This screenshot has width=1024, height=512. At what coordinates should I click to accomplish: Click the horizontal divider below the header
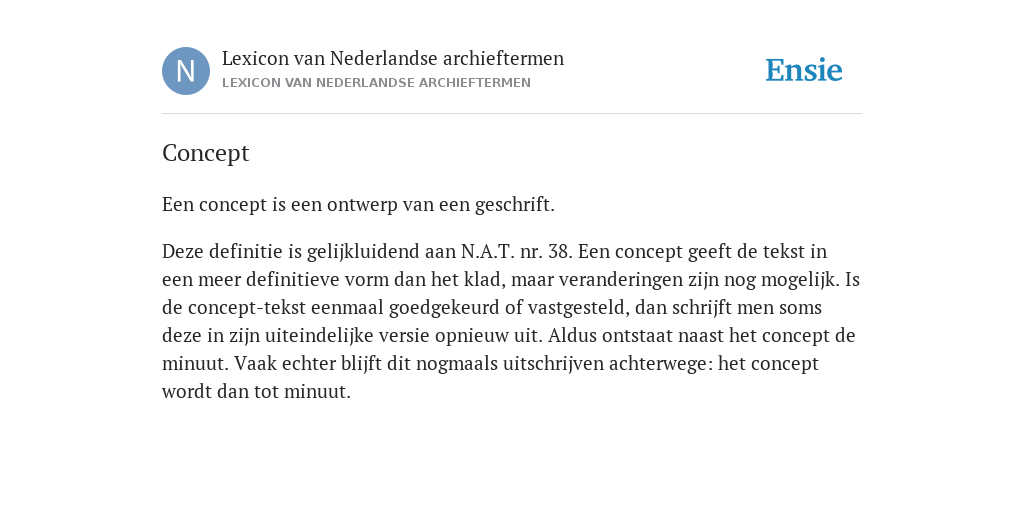coord(512,114)
